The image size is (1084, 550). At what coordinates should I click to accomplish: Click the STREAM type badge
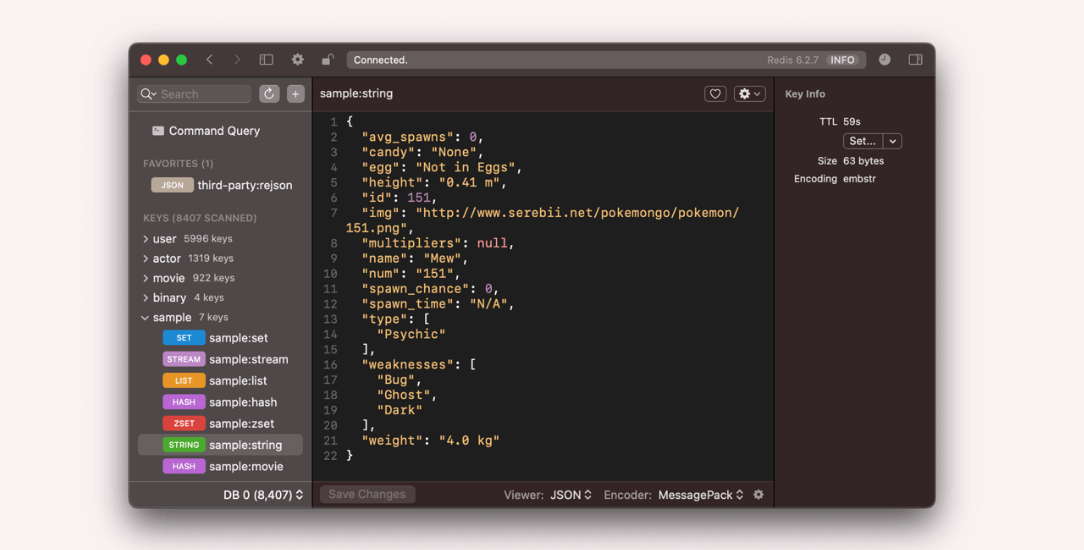184,359
